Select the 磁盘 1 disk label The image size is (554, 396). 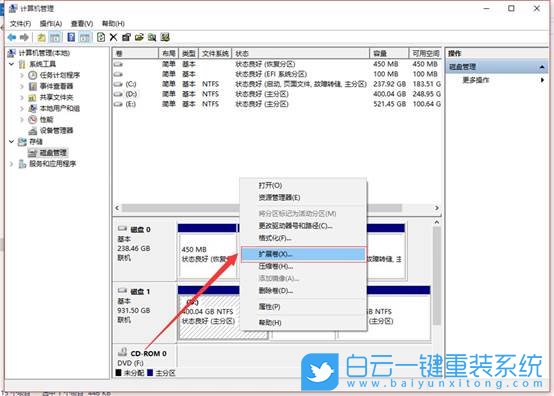pos(140,291)
